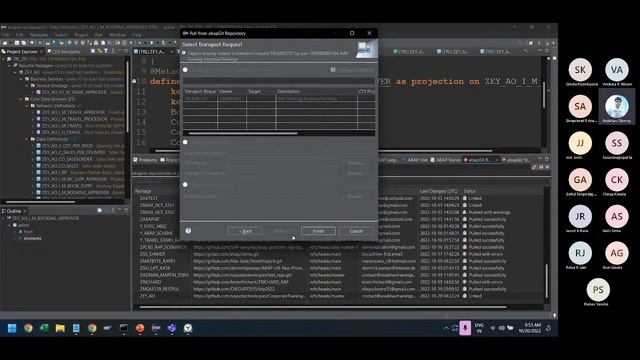Click the Cancel button in the pull dialog
Image resolution: width=640 pixels, height=360 pixels.
pos(356,231)
